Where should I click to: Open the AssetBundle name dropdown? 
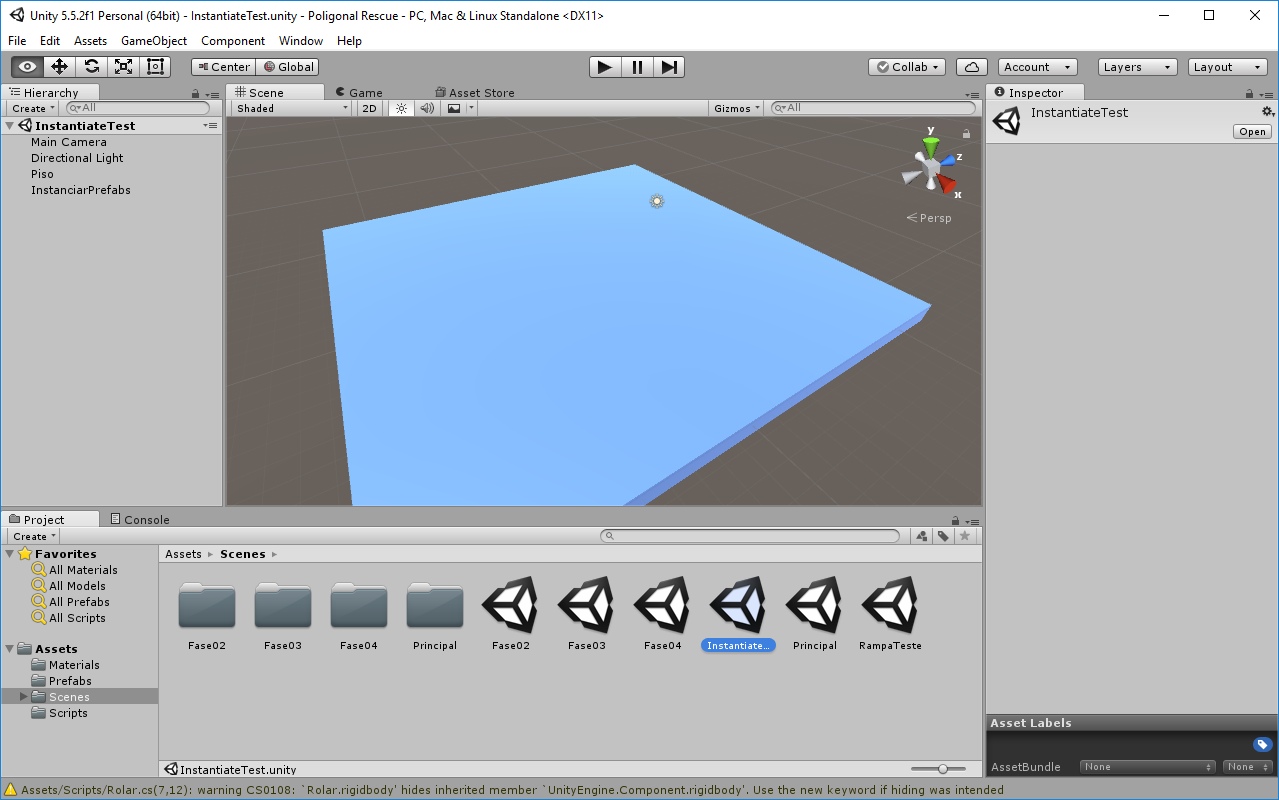[x=1147, y=767]
